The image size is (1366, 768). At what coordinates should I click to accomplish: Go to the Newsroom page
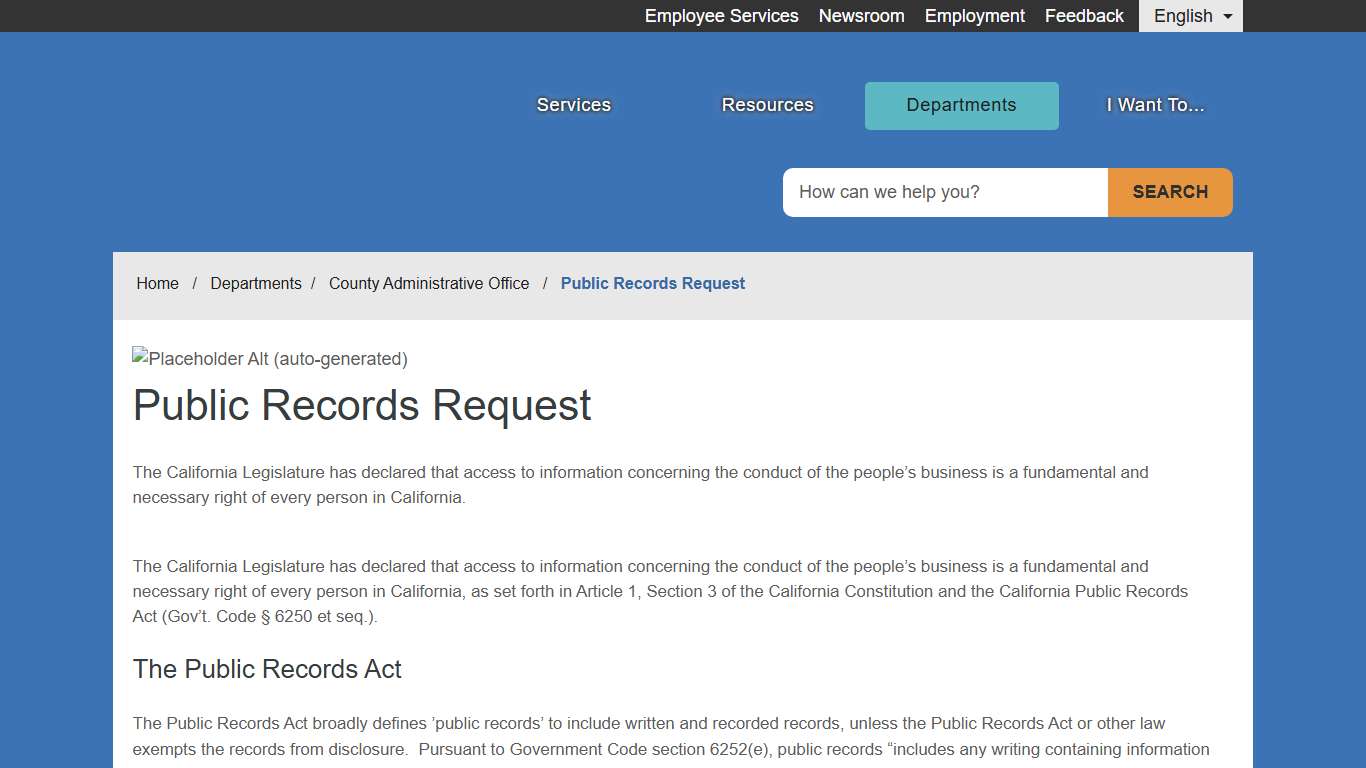861,16
